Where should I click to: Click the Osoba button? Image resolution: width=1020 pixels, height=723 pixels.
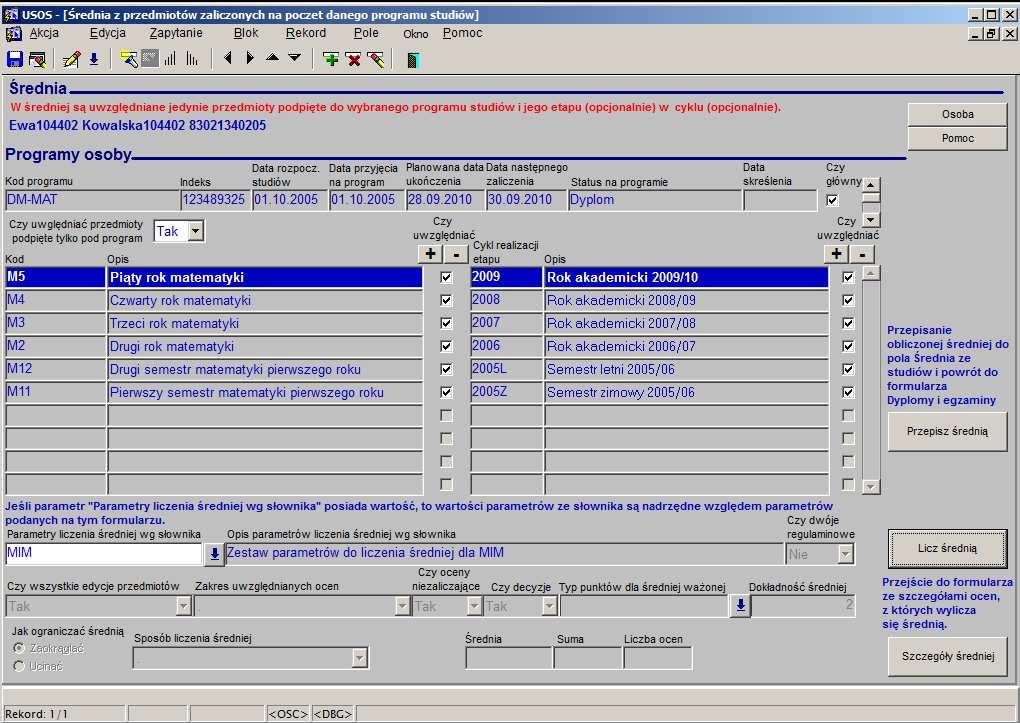point(958,115)
